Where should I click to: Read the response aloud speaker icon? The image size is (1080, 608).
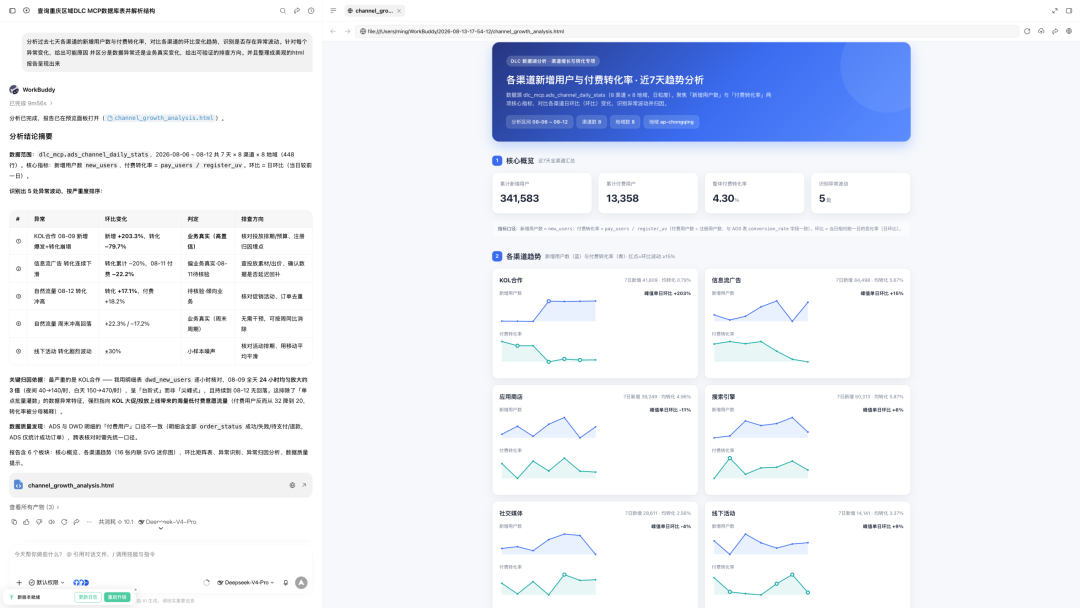[52, 522]
